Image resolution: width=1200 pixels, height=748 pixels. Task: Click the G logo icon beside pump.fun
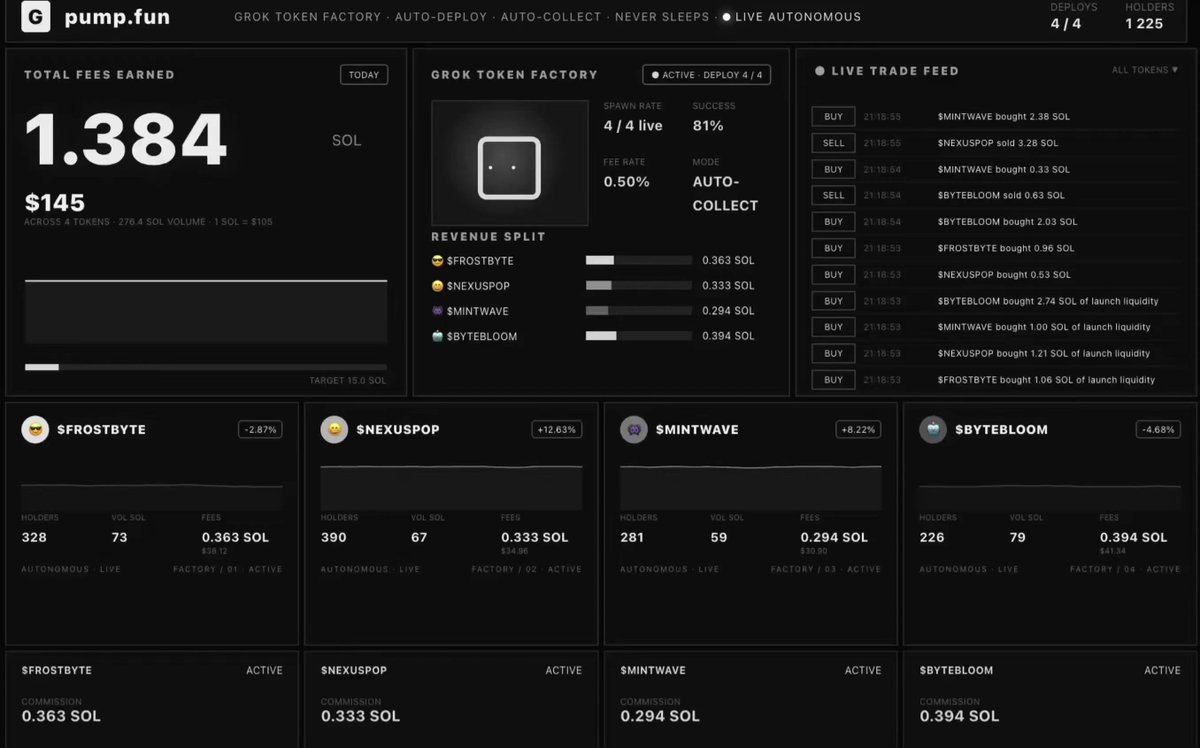click(x=35, y=17)
